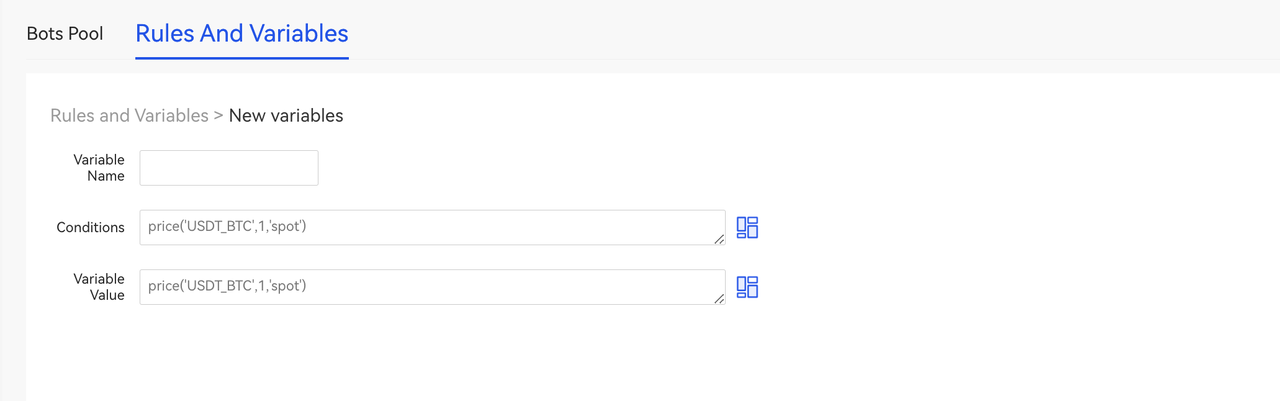Image resolution: width=1280 pixels, height=401 pixels.
Task: Click the Conditions field label
Action: click(x=91, y=228)
